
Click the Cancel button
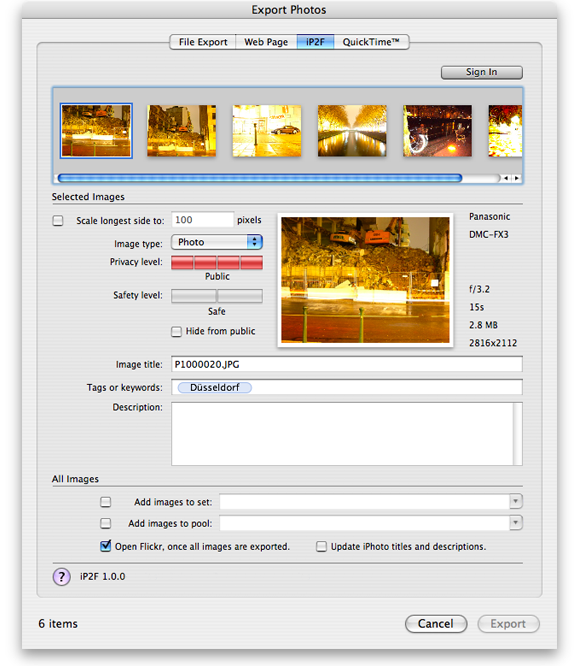[x=436, y=624]
